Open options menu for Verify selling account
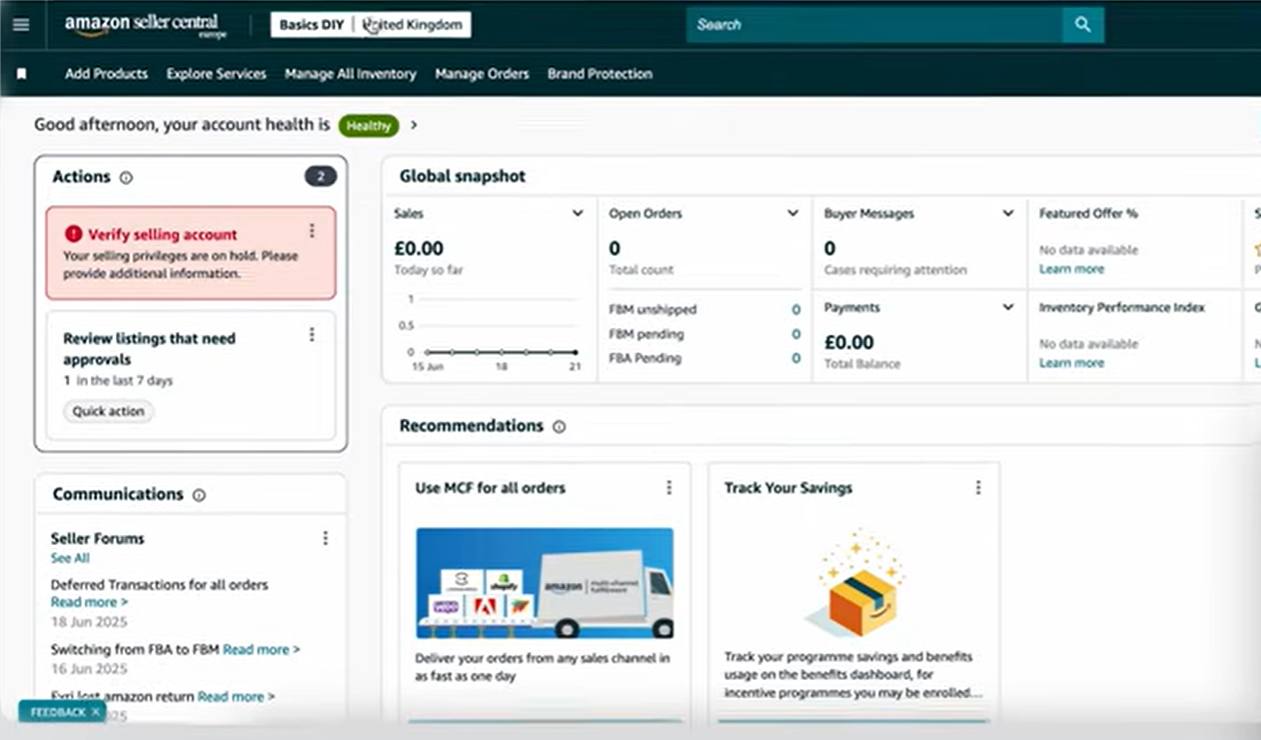Image resolution: width=1261 pixels, height=740 pixels. (312, 231)
